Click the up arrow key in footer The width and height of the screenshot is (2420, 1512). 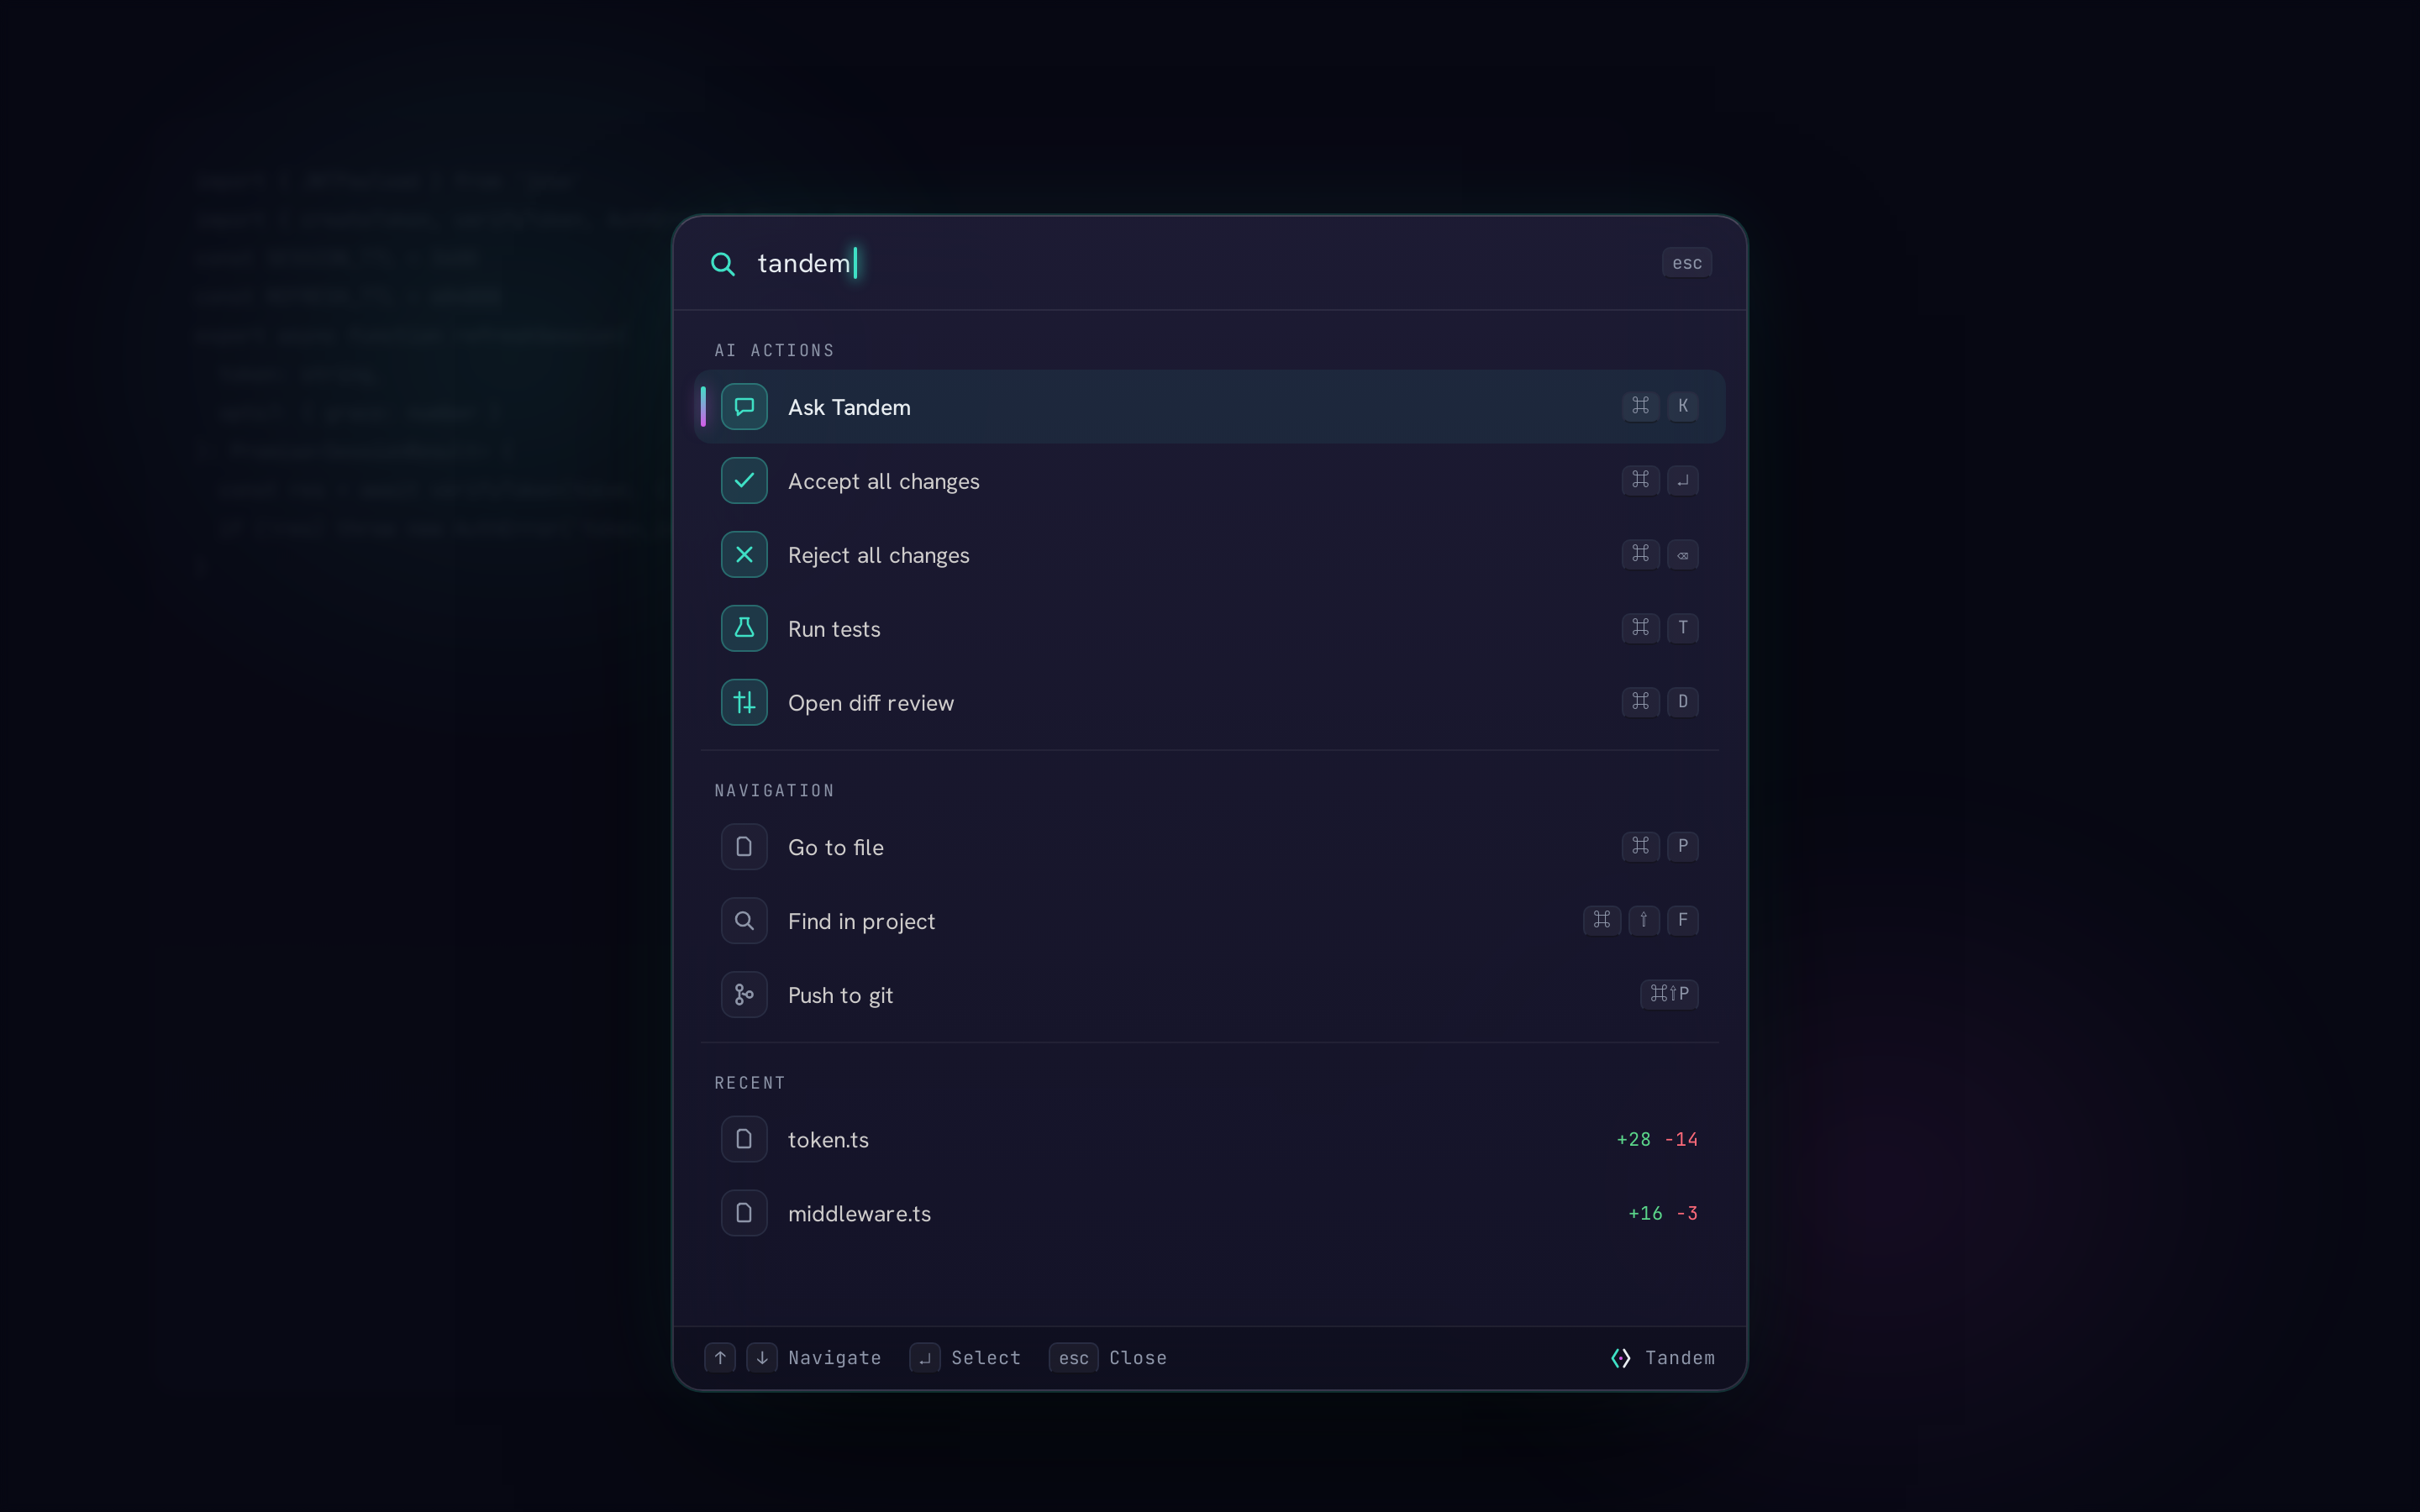pyautogui.click(x=720, y=1358)
